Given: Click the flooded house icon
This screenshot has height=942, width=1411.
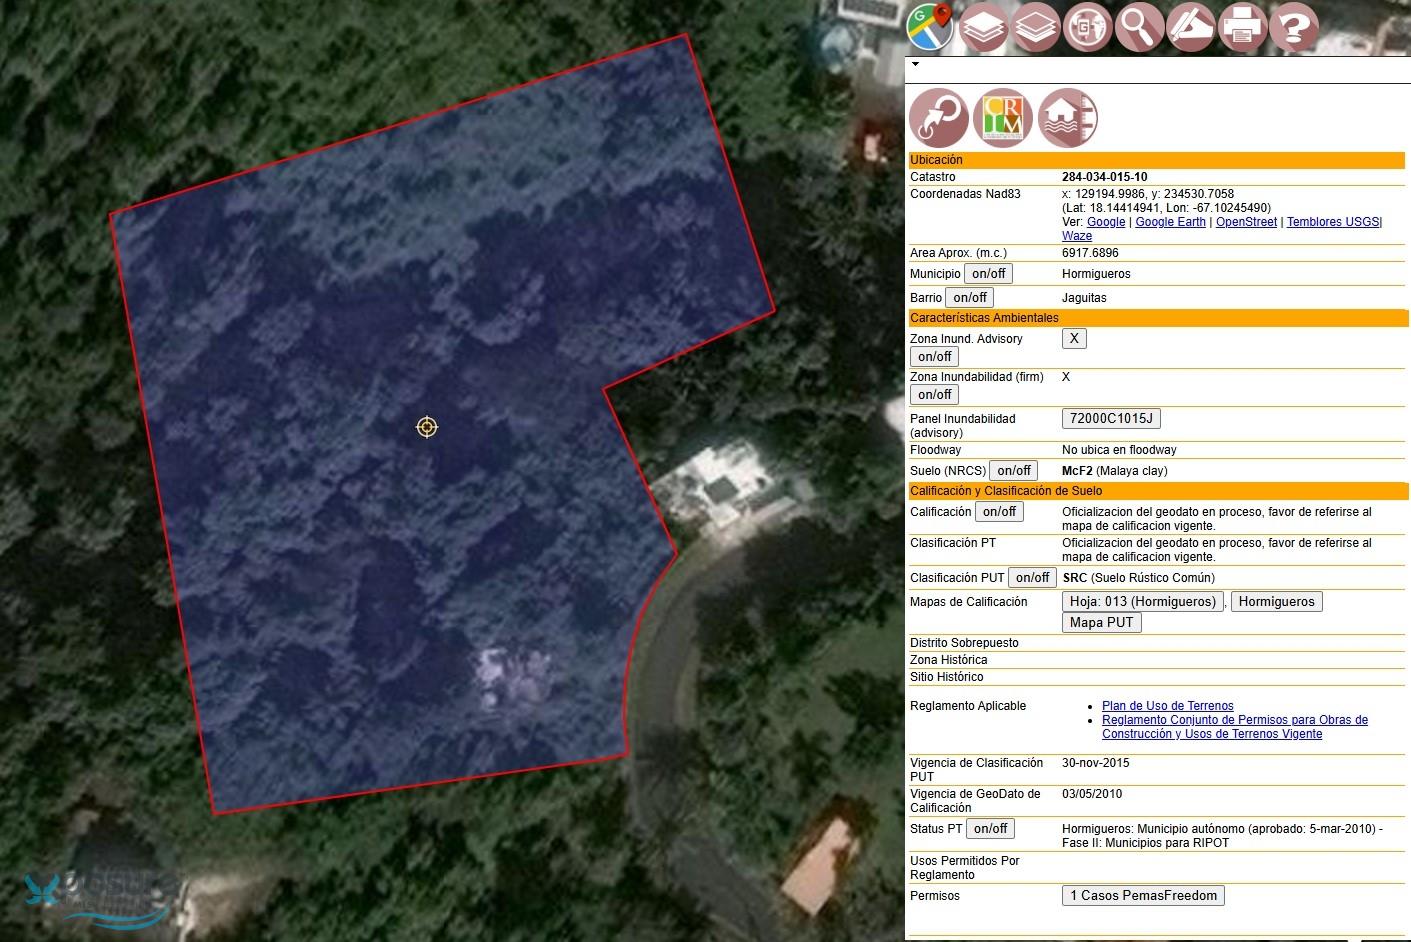Looking at the screenshot, I should 1067,118.
